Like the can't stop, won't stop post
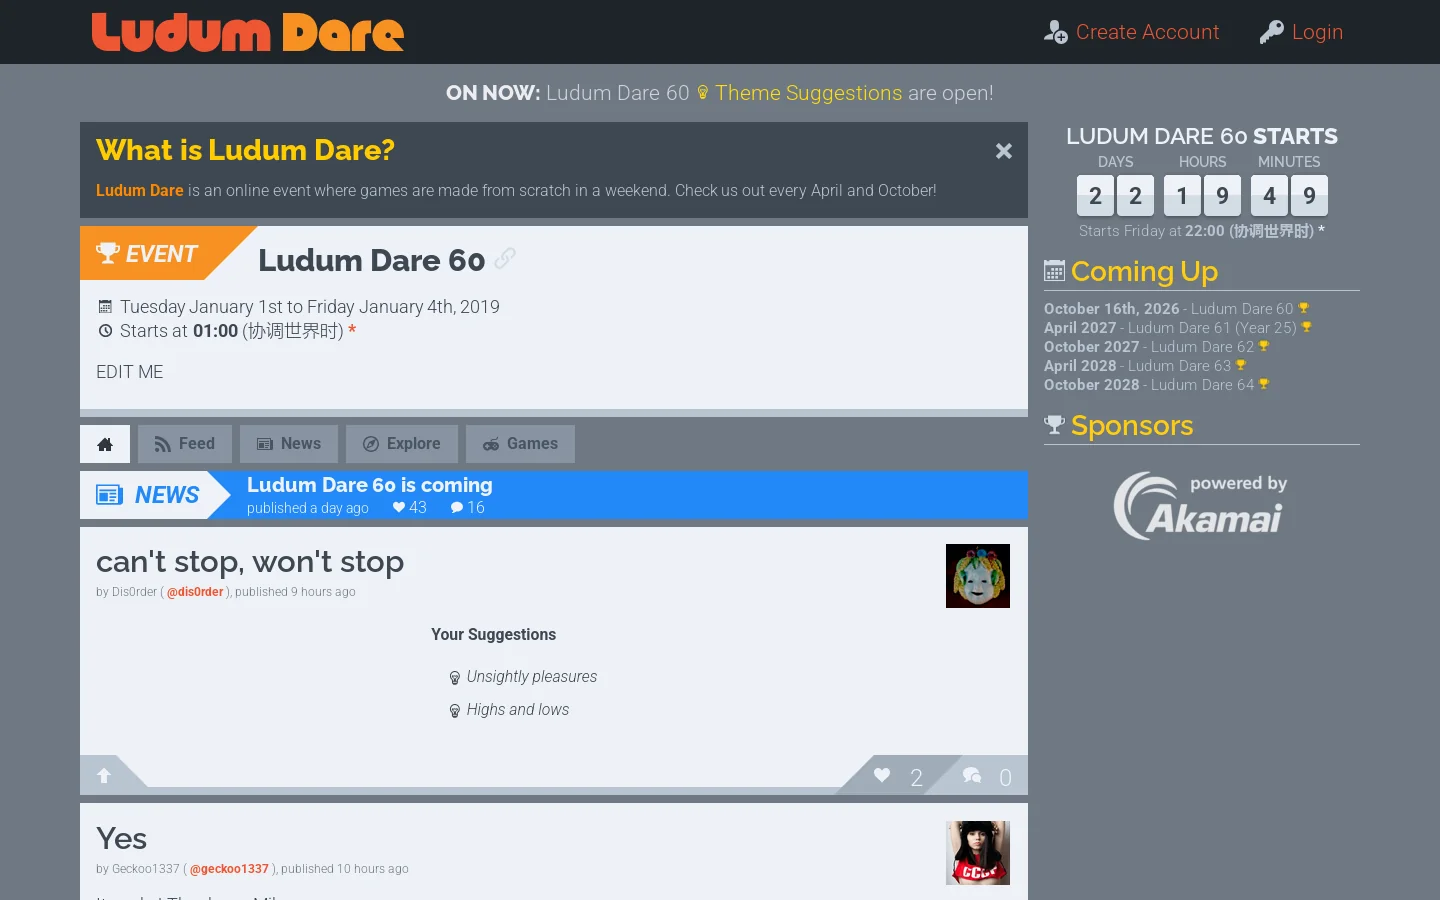 click(882, 775)
